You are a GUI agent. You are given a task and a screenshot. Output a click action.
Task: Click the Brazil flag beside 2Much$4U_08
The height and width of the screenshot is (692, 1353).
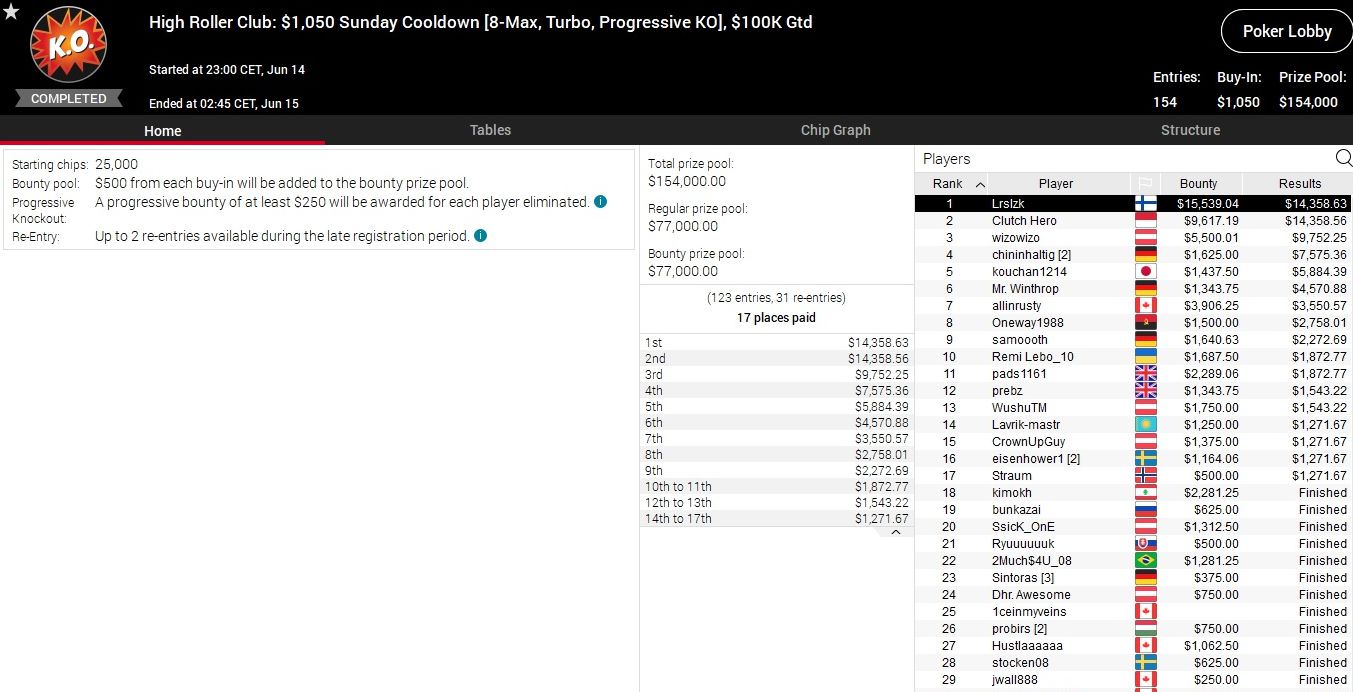(x=1145, y=561)
